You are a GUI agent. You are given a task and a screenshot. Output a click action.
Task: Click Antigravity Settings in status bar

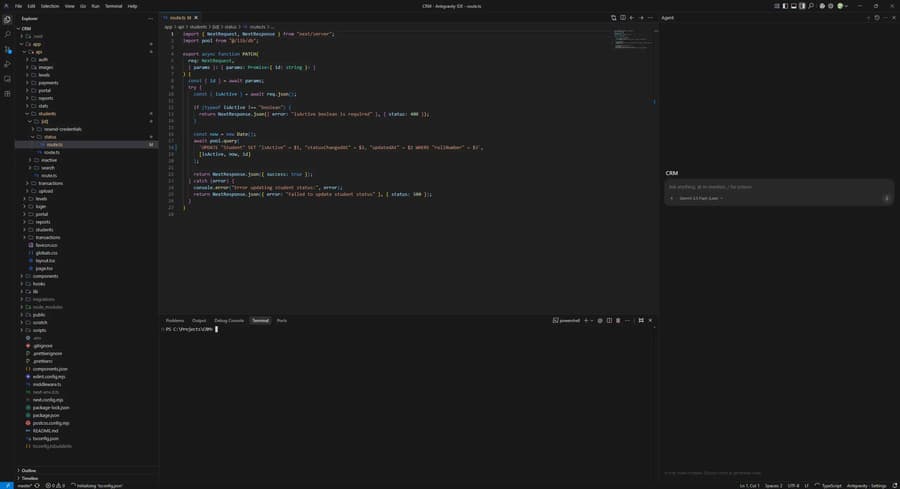tap(867, 486)
